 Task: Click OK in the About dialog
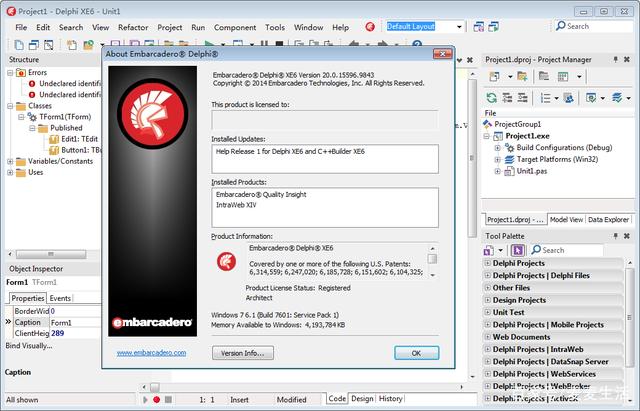416,353
